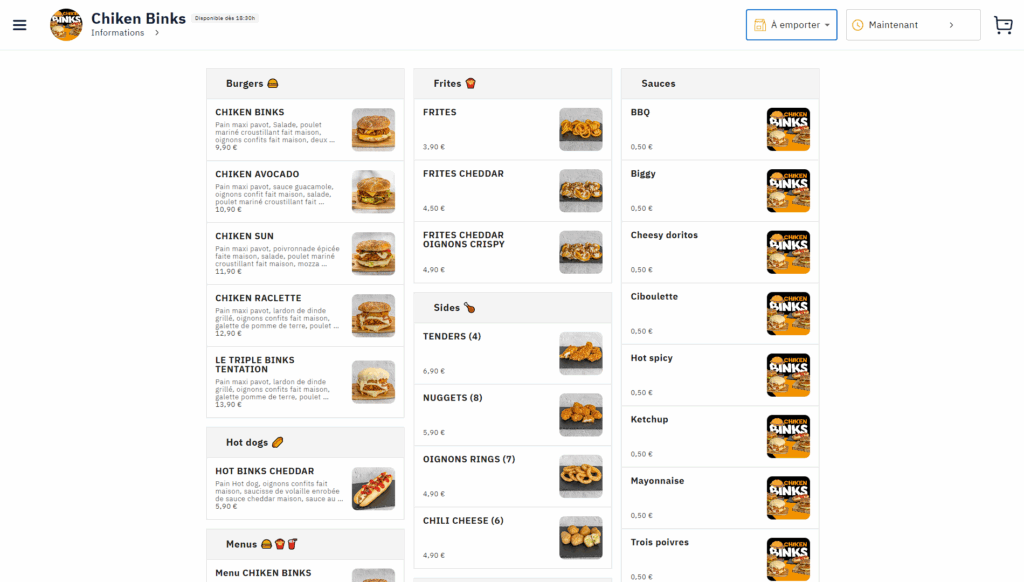Select LE TRIPLE BINKS TENTATION burger
The height and width of the screenshot is (582, 1024).
(305, 382)
